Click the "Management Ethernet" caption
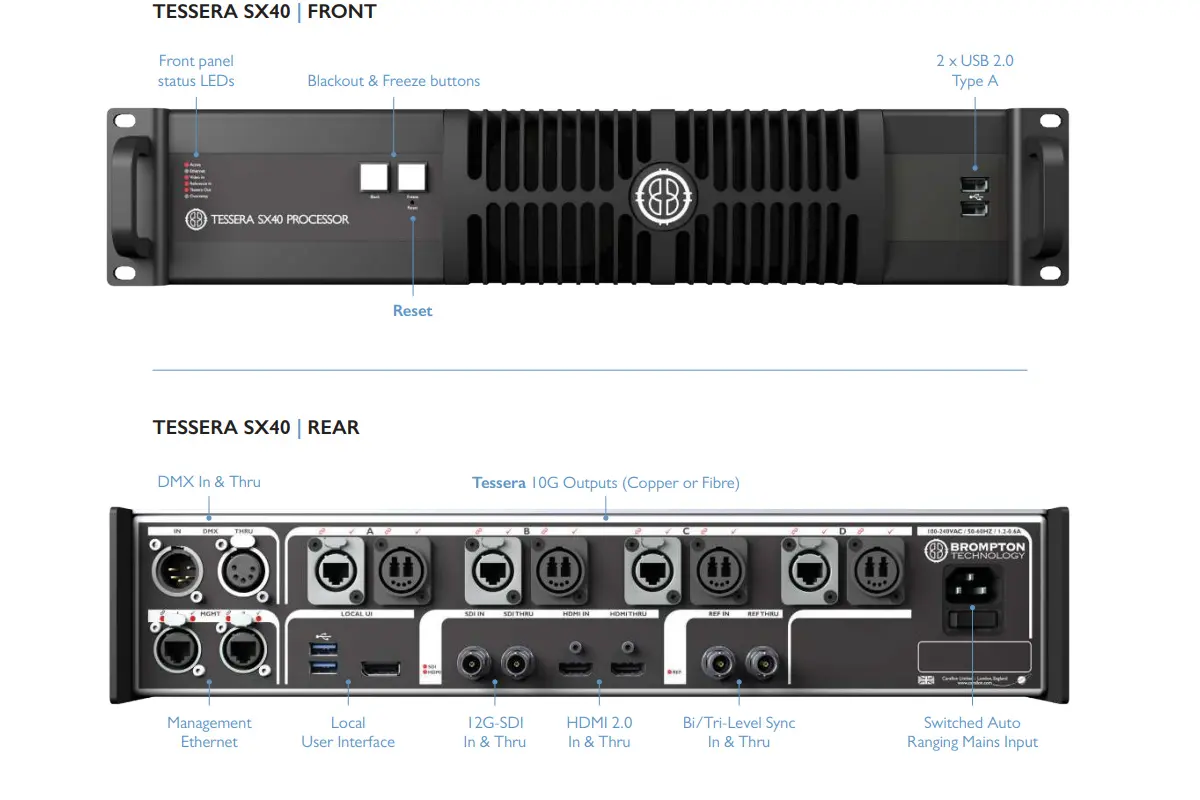1200x800 pixels. (209, 732)
